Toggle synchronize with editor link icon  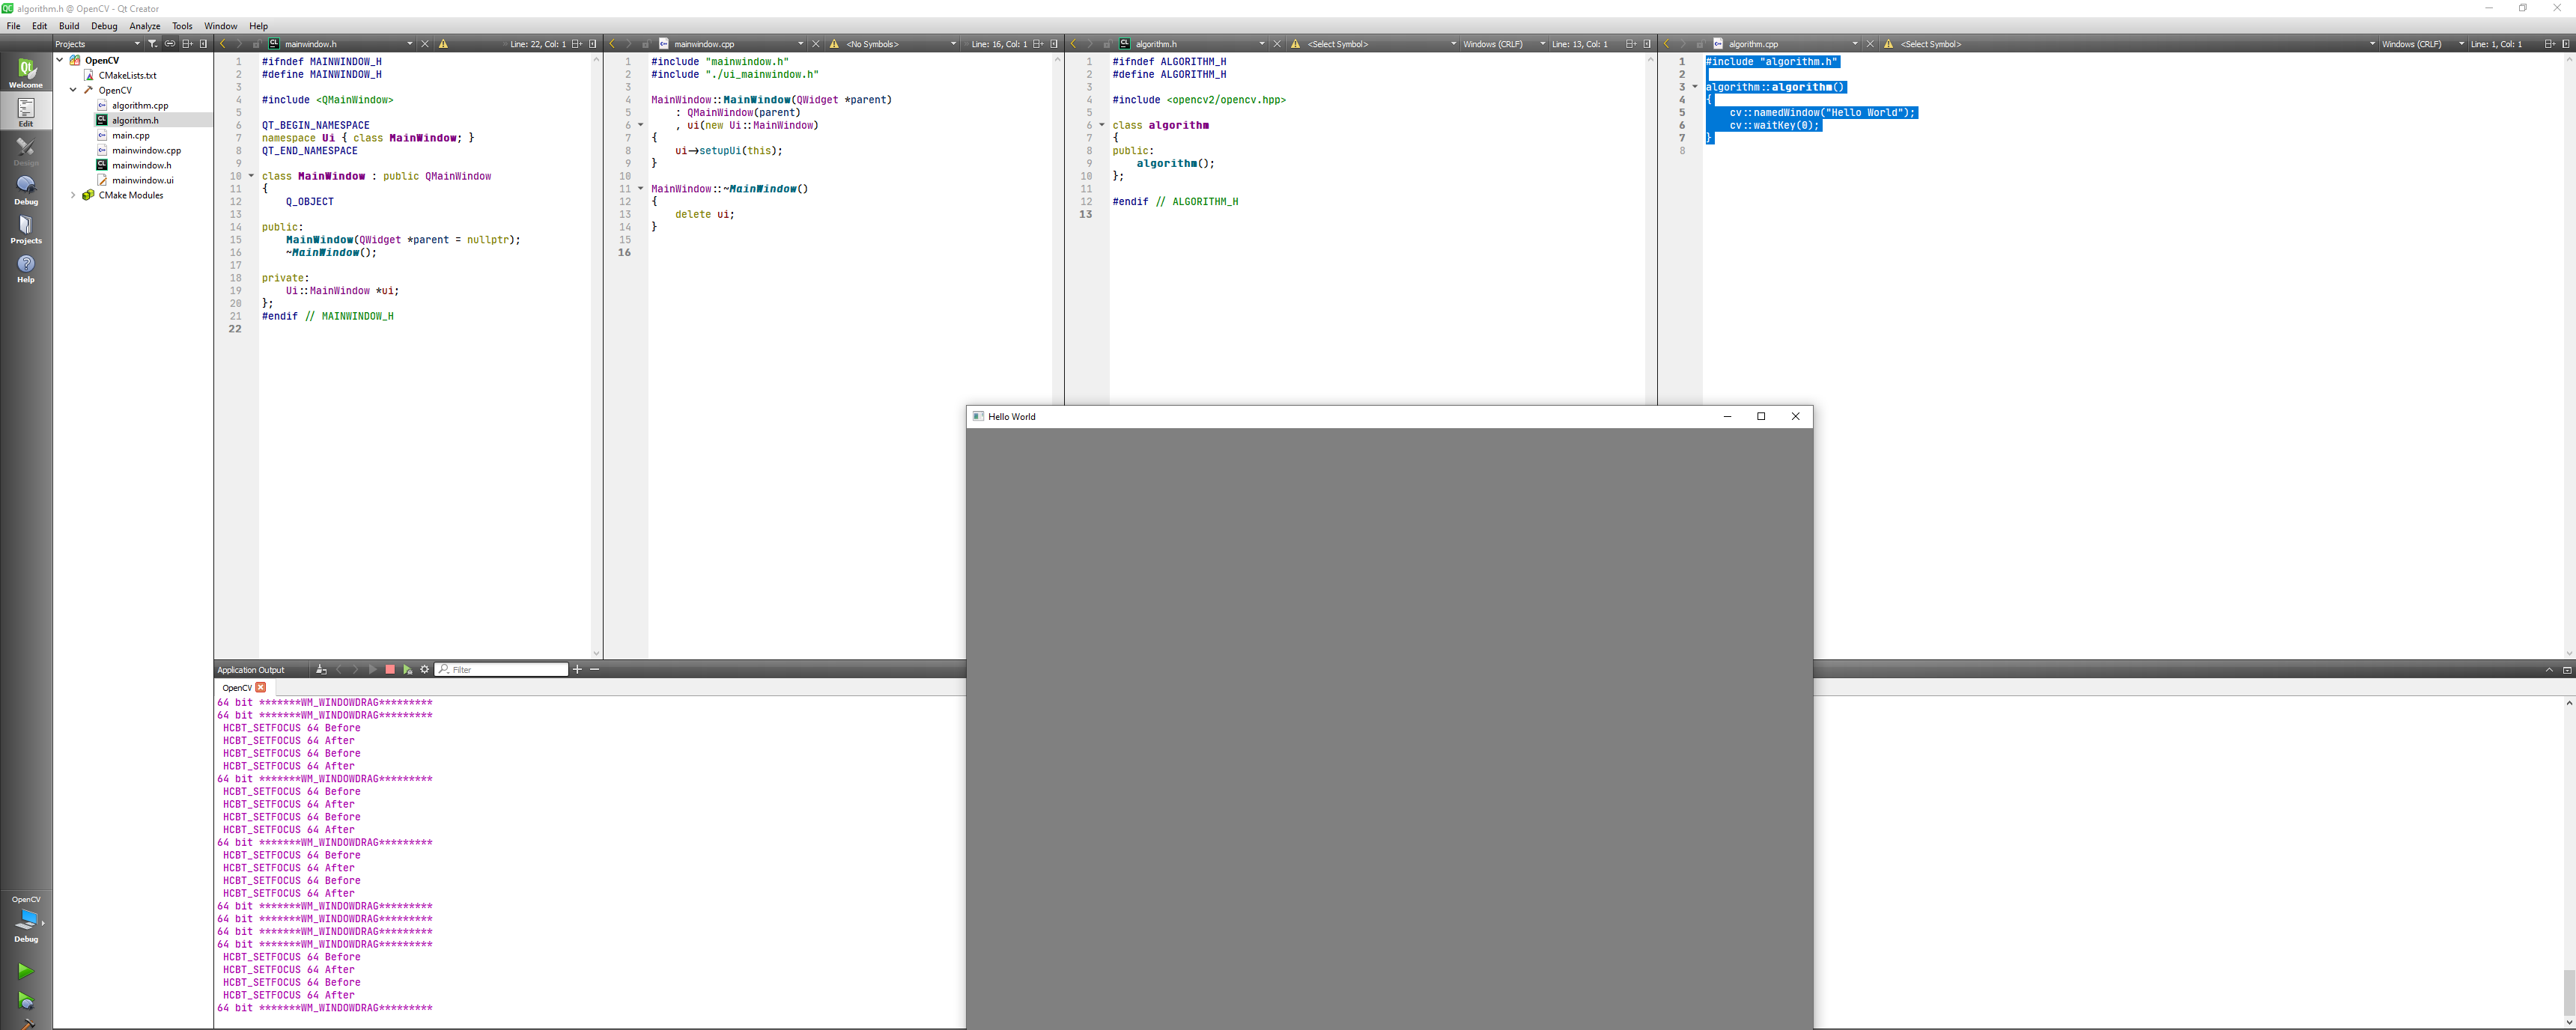[x=169, y=44]
